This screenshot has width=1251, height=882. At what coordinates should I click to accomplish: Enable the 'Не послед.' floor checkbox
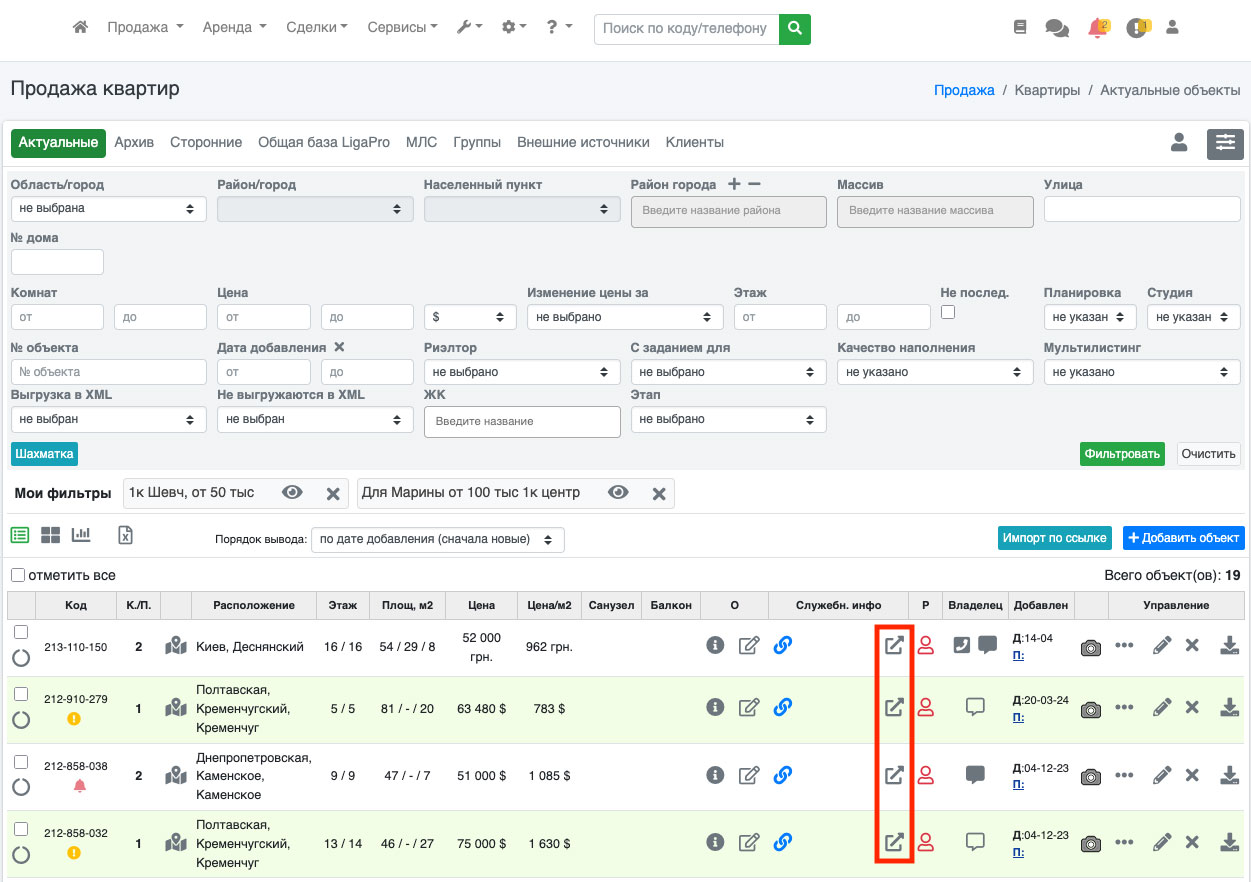tap(948, 312)
